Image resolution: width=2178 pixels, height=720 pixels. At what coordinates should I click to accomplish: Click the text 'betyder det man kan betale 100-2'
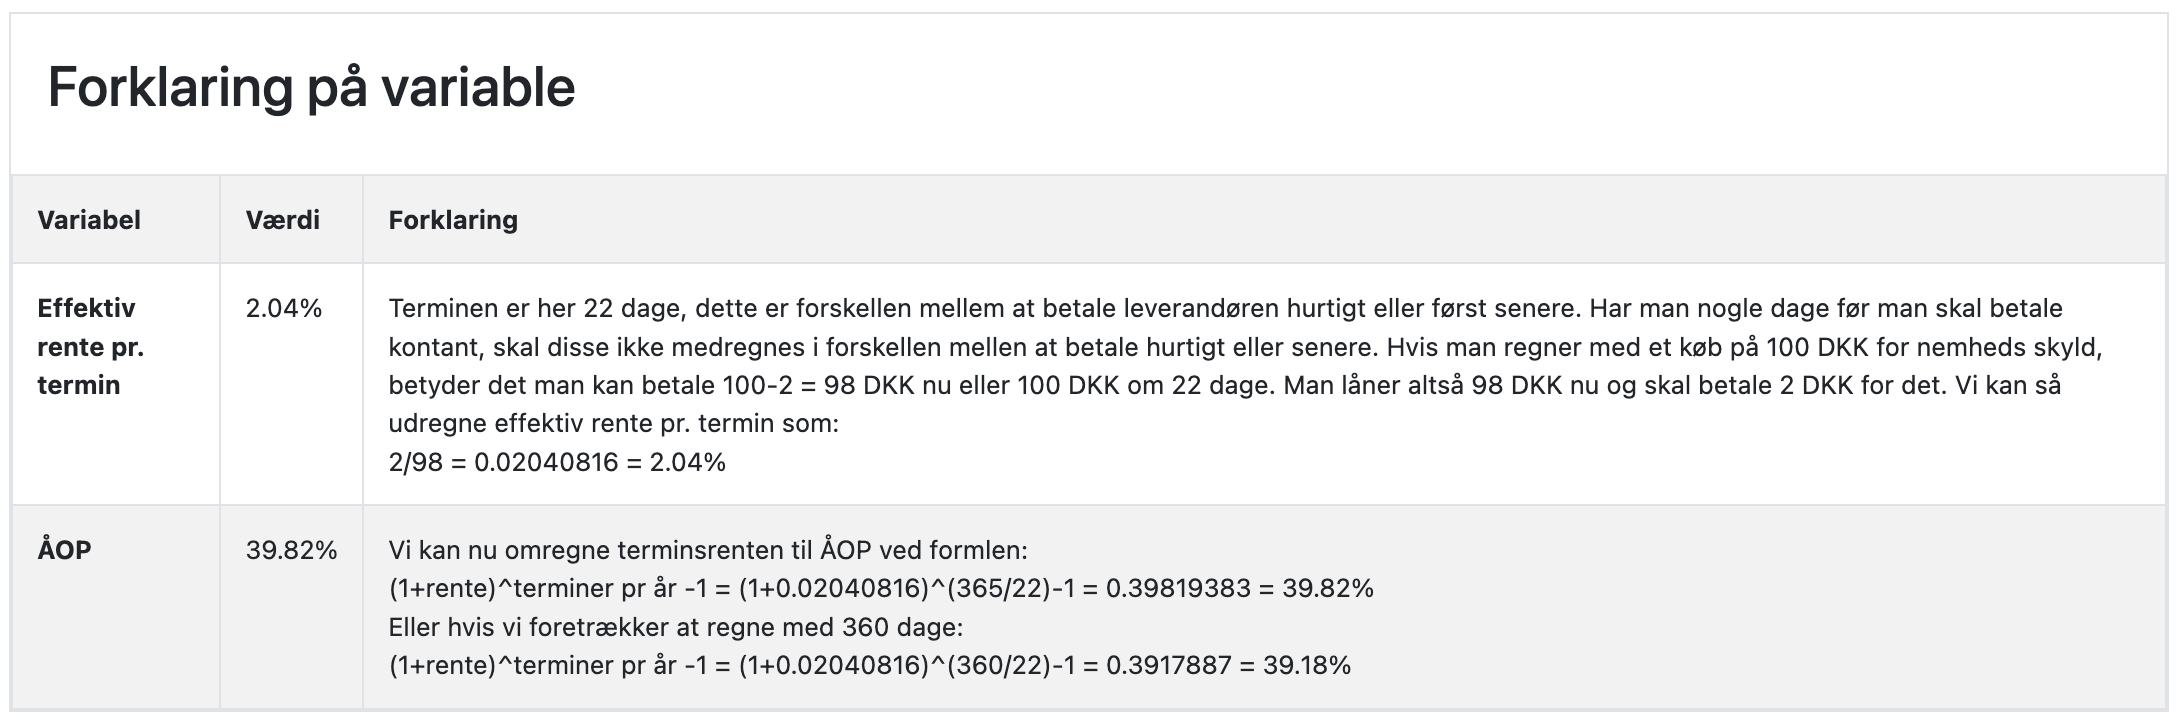pos(586,385)
